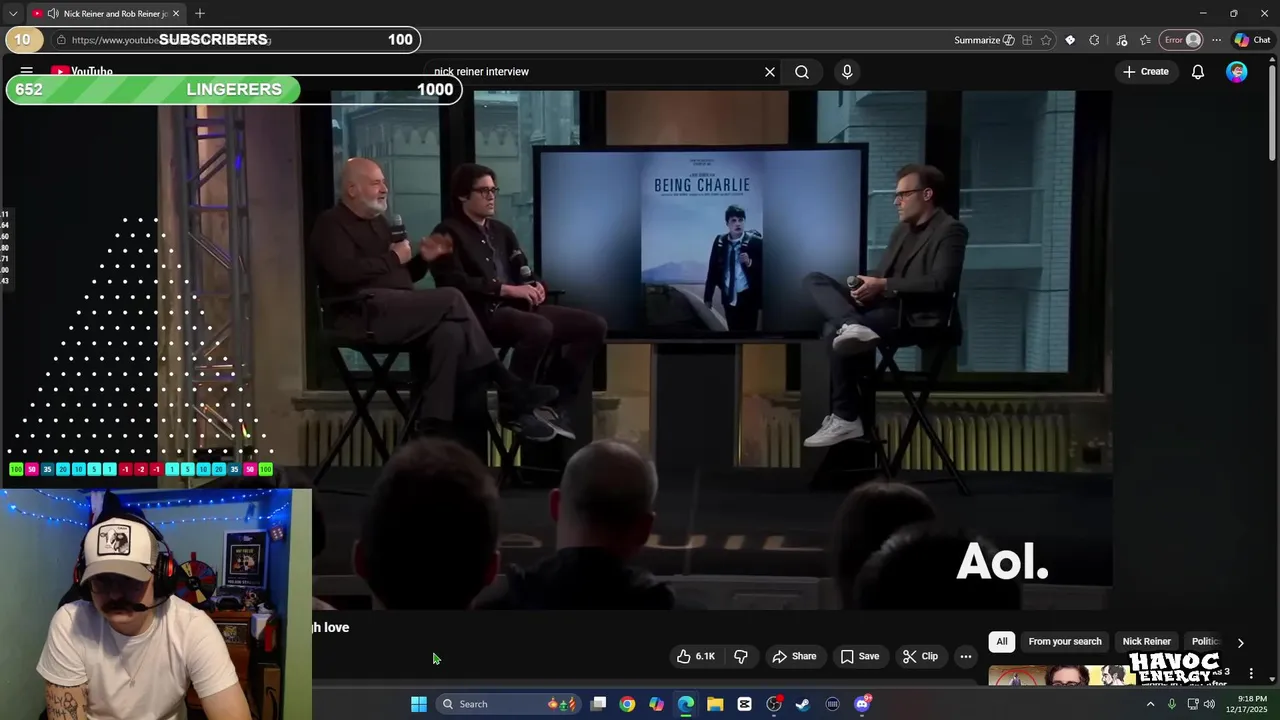
Task: Go to the YouTube home logo
Action: [x=82, y=71]
